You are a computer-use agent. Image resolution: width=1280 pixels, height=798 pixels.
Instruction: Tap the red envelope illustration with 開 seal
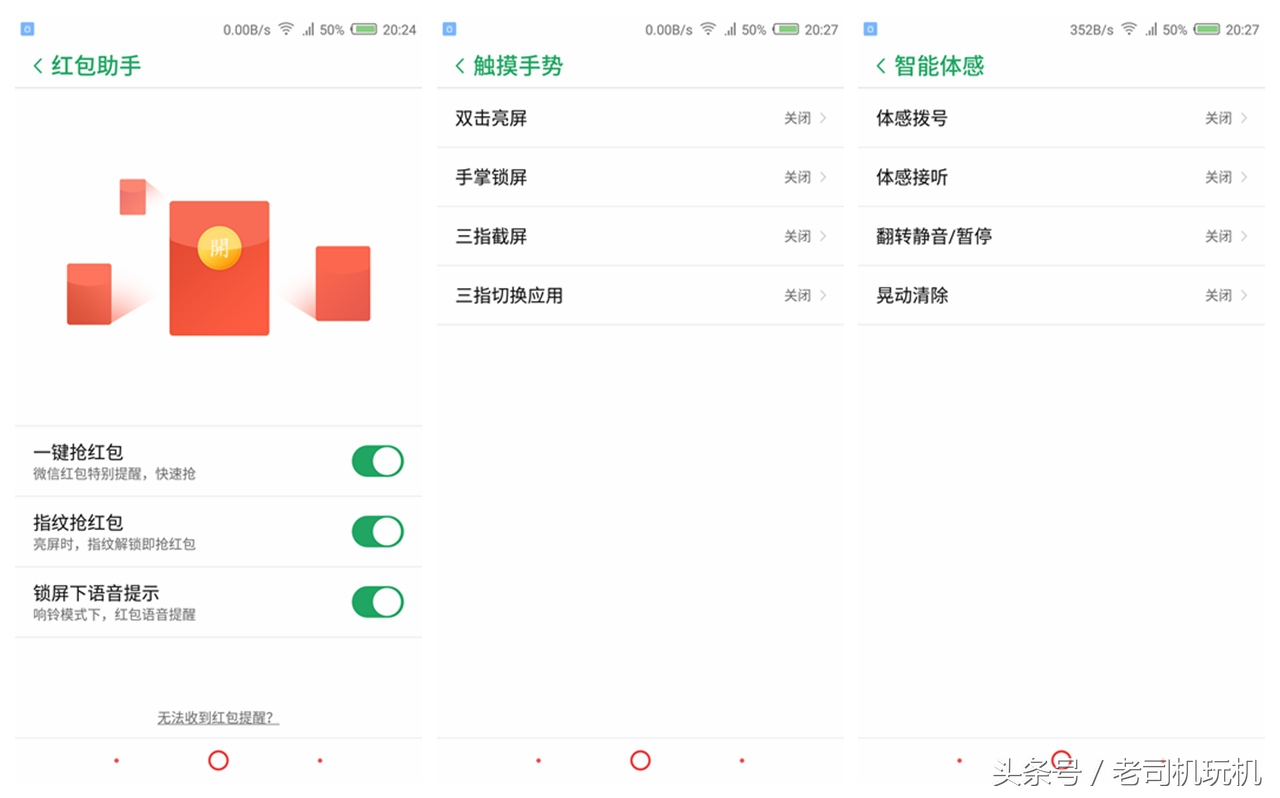click(x=219, y=266)
